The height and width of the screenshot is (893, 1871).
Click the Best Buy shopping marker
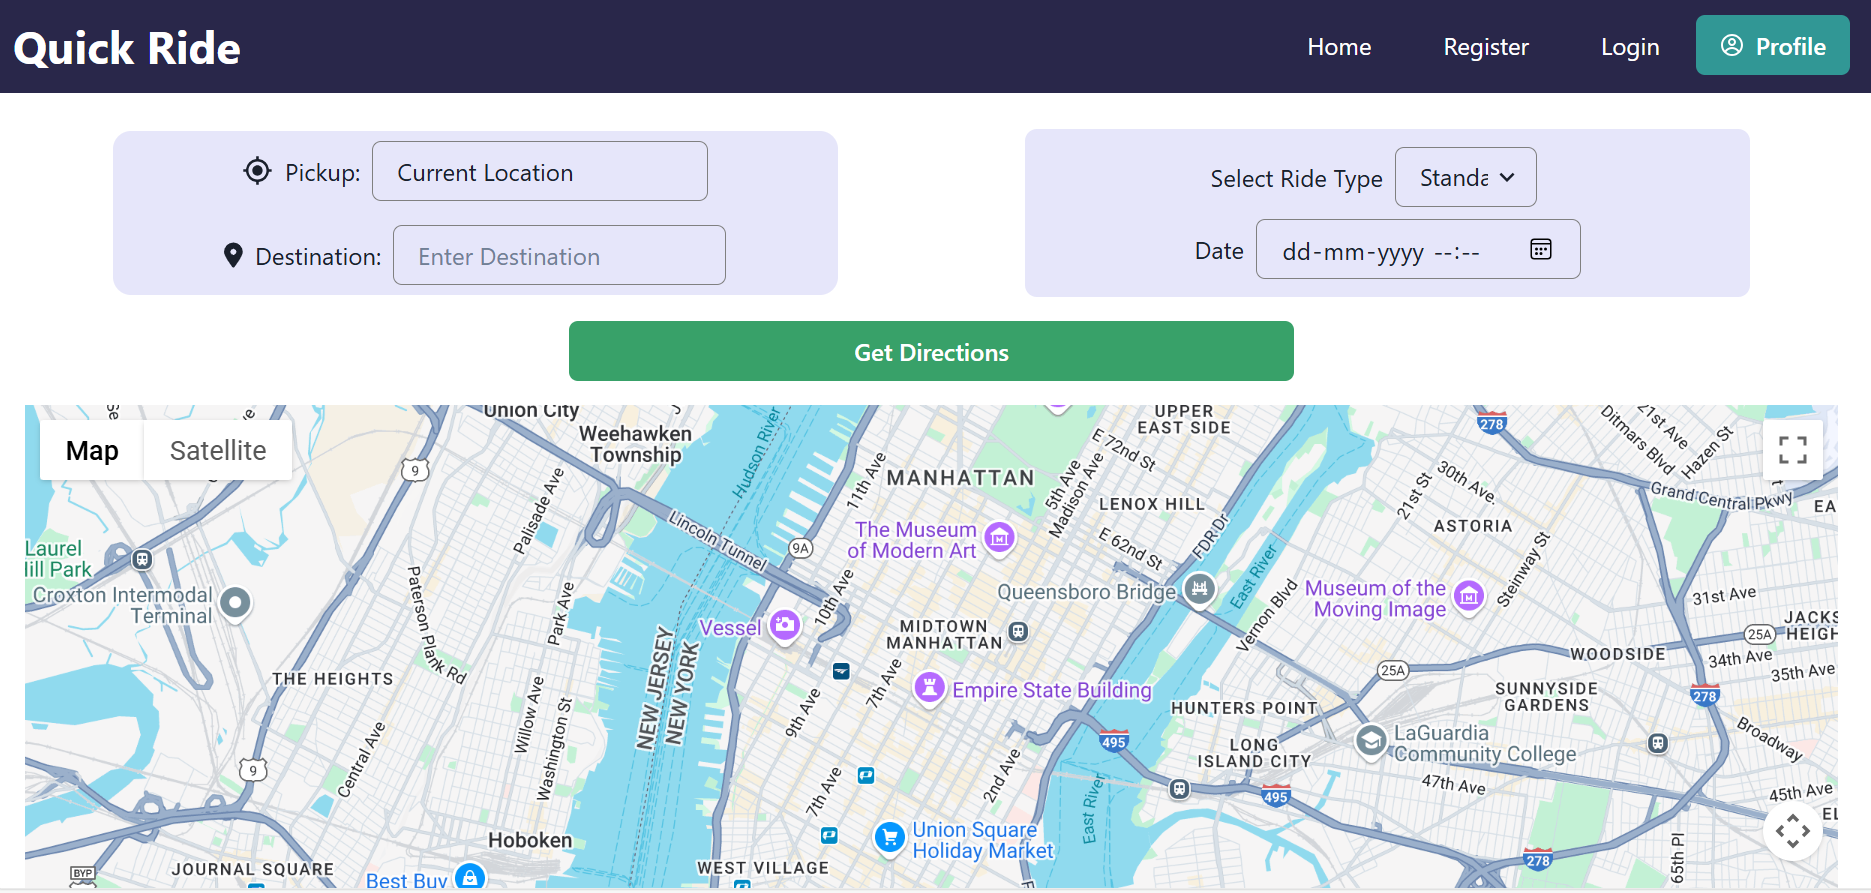coord(470,878)
